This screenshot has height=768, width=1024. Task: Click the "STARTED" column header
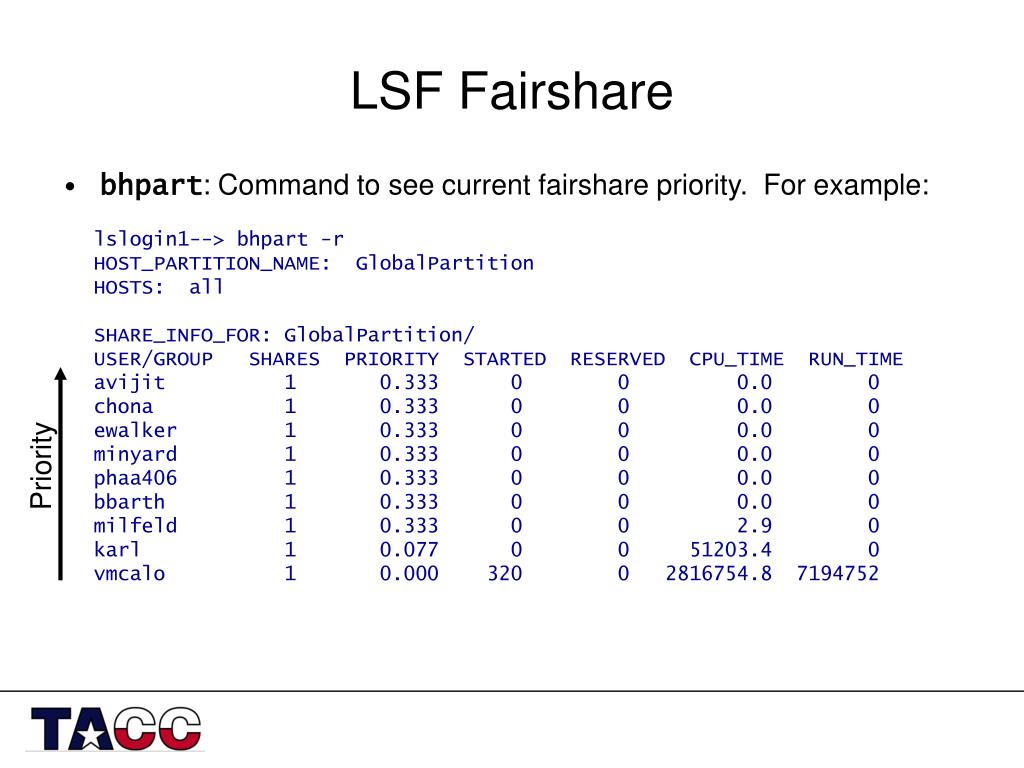504,359
